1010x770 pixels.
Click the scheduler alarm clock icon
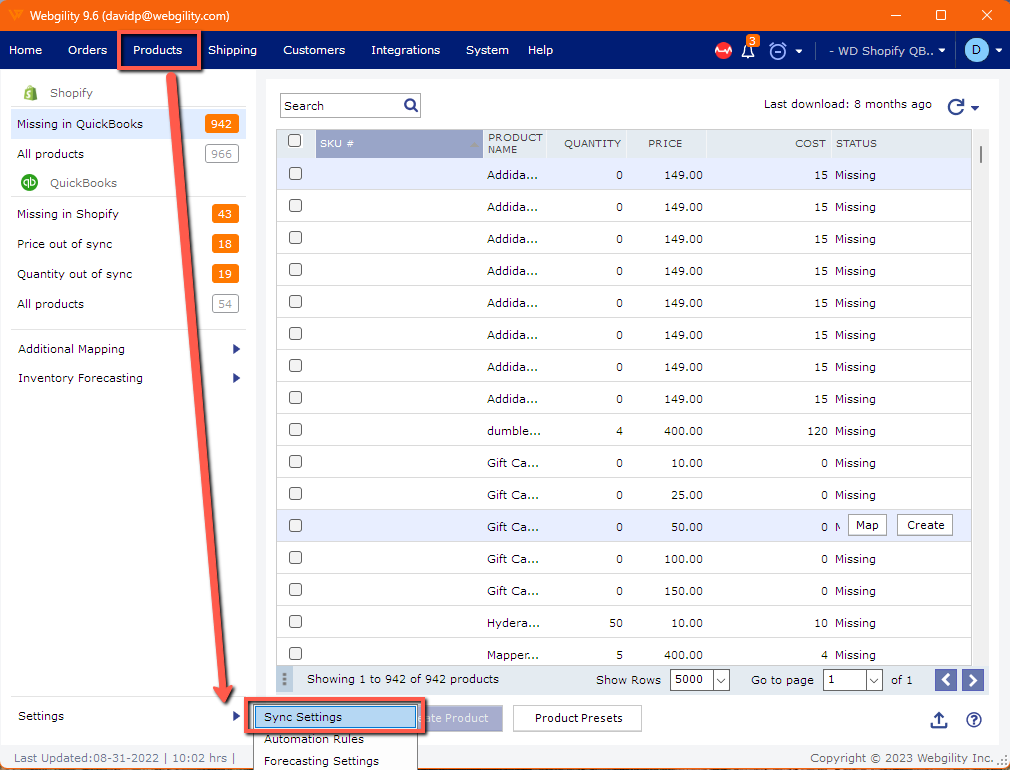(x=778, y=51)
